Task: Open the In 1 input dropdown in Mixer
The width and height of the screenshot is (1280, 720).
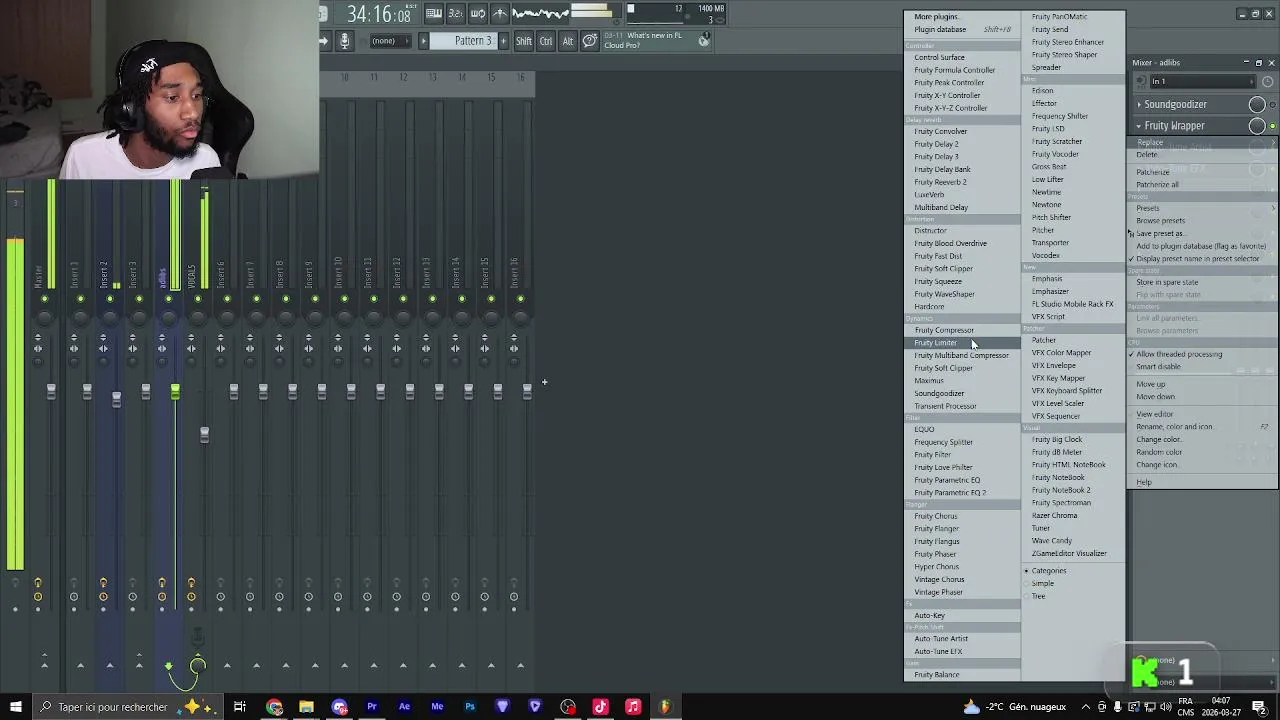Action: [1203, 82]
